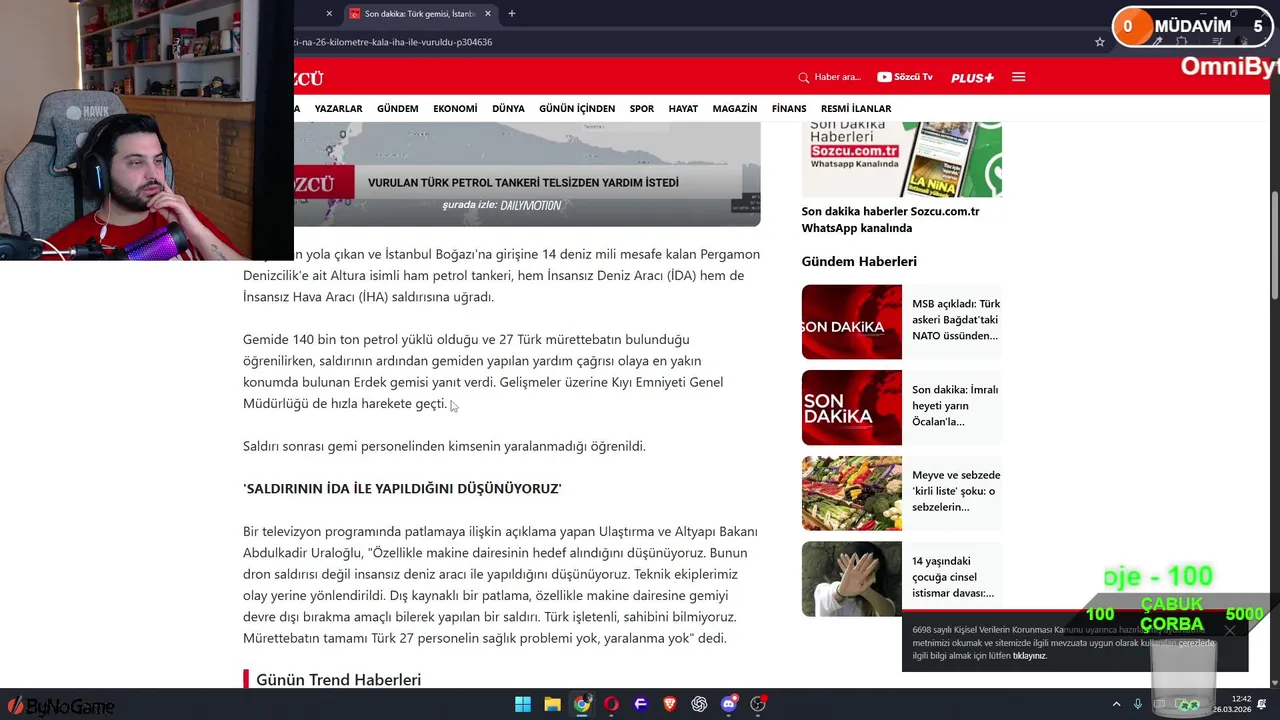Open Discord from the taskbar
Viewport: 1280px width, 720px height.
(729, 704)
